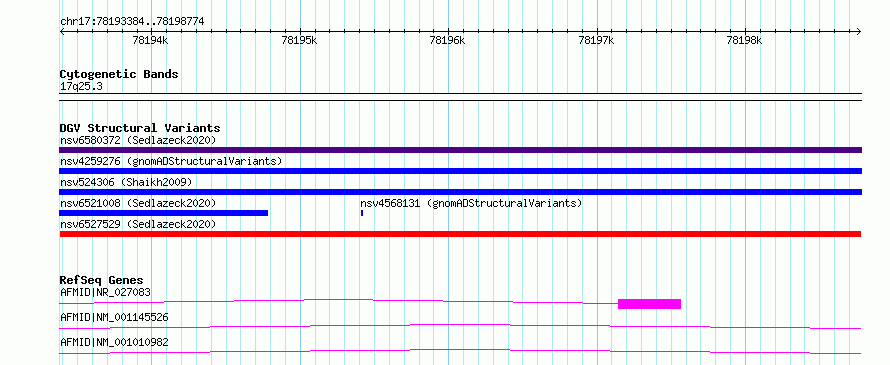Select the short blue nsv6521008 variant bar
The image size is (890, 365).
pos(163,213)
